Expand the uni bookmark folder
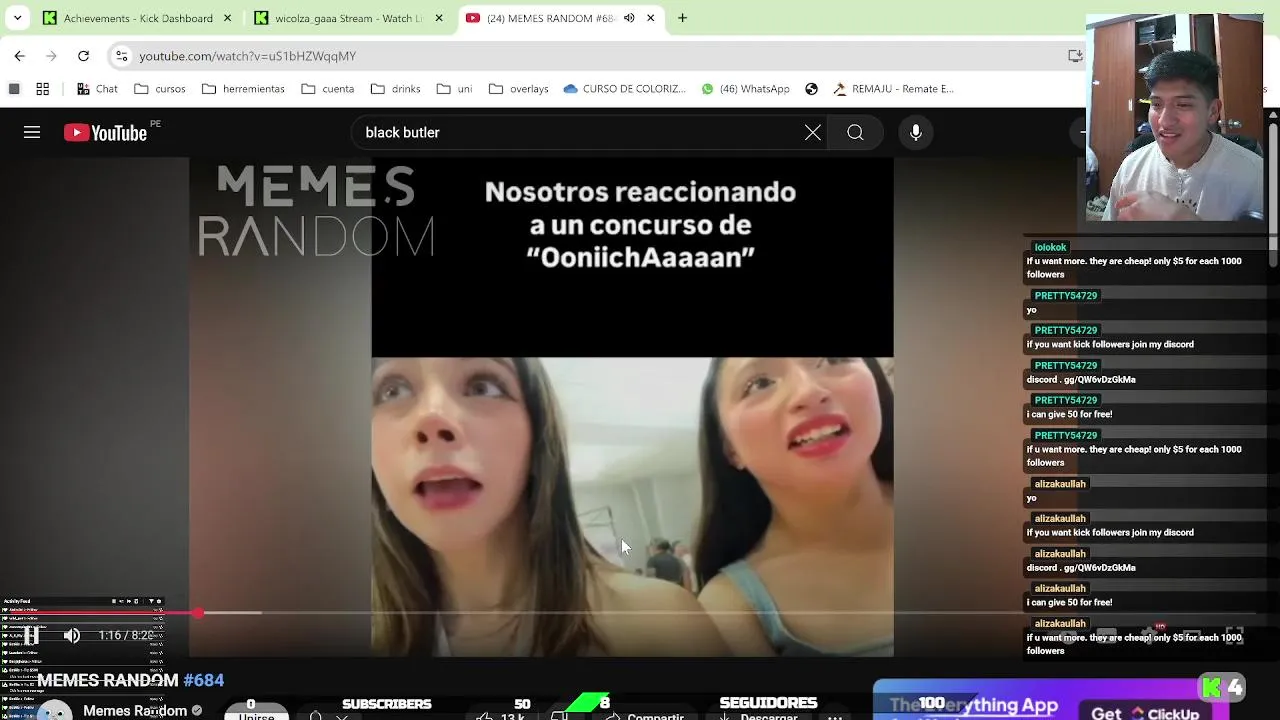Image resolution: width=1280 pixels, height=720 pixels. pos(454,89)
